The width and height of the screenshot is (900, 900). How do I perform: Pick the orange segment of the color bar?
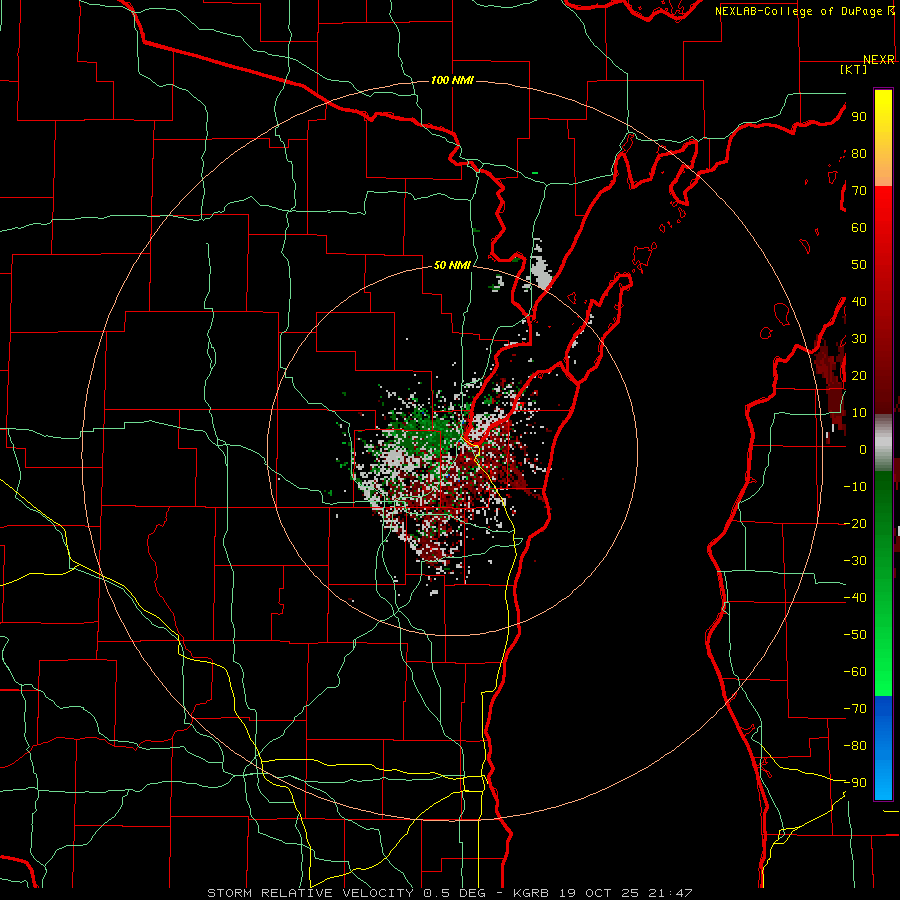[883, 168]
